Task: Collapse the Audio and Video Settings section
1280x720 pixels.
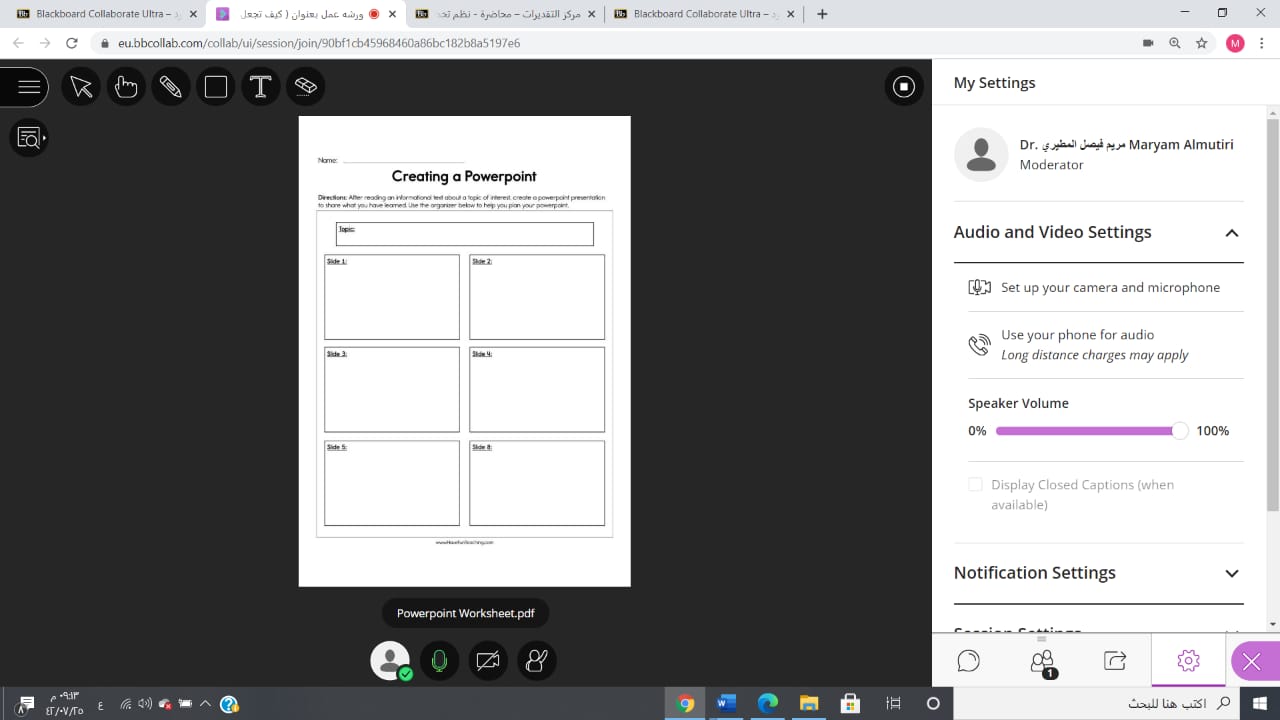Action: (1231, 233)
